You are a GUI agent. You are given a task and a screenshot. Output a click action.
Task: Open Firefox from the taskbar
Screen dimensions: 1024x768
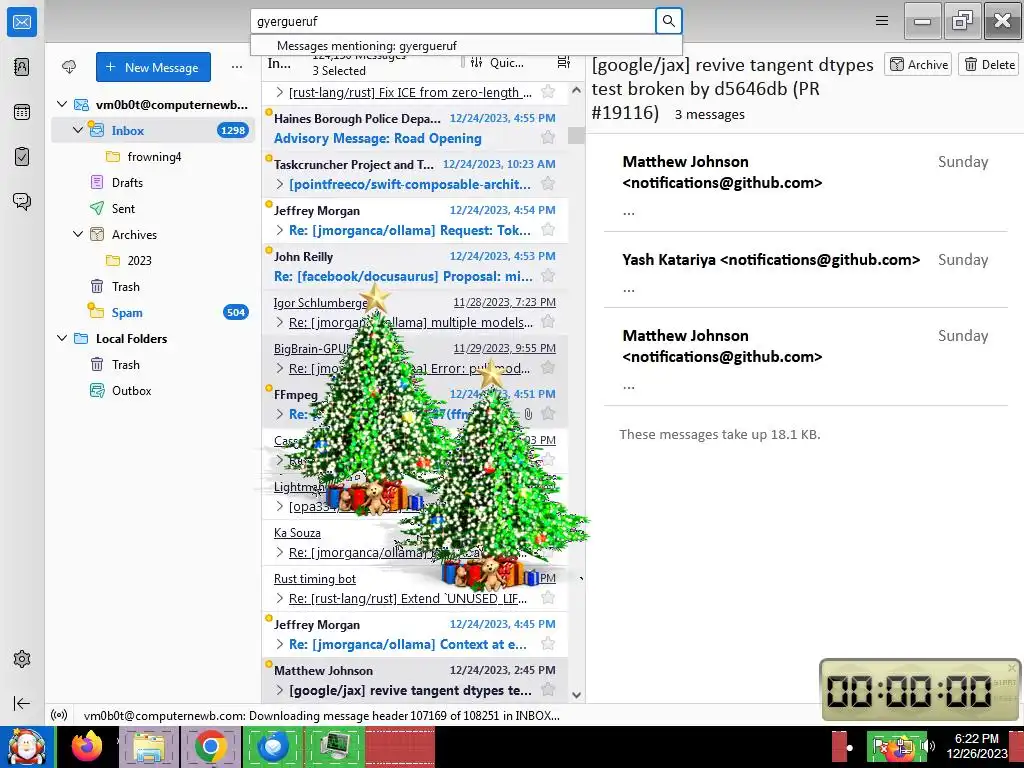coord(87,746)
